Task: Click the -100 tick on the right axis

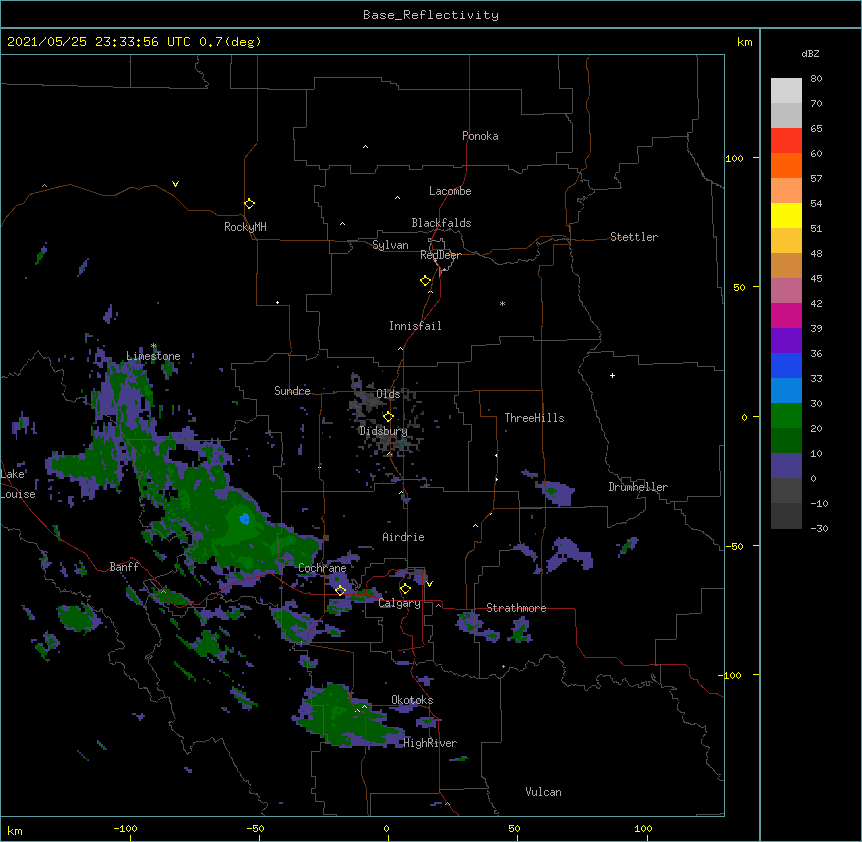Action: pos(730,675)
